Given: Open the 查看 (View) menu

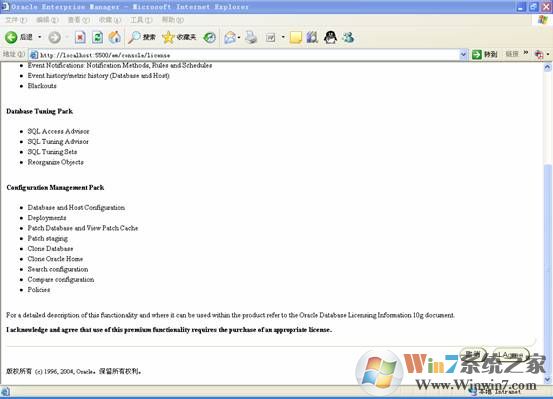Looking at the screenshot, I should click(x=79, y=20).
